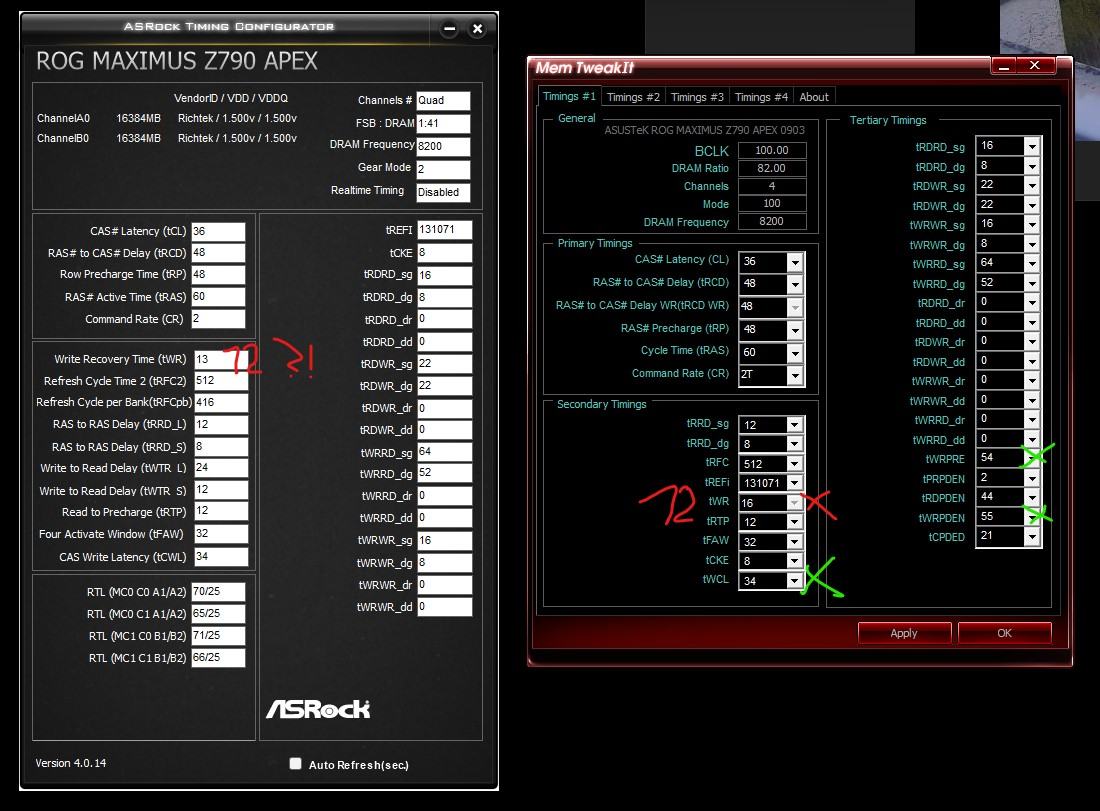1100x811 pixels.
Task: Switch to the Timings #1 tab
Action: 569,96
